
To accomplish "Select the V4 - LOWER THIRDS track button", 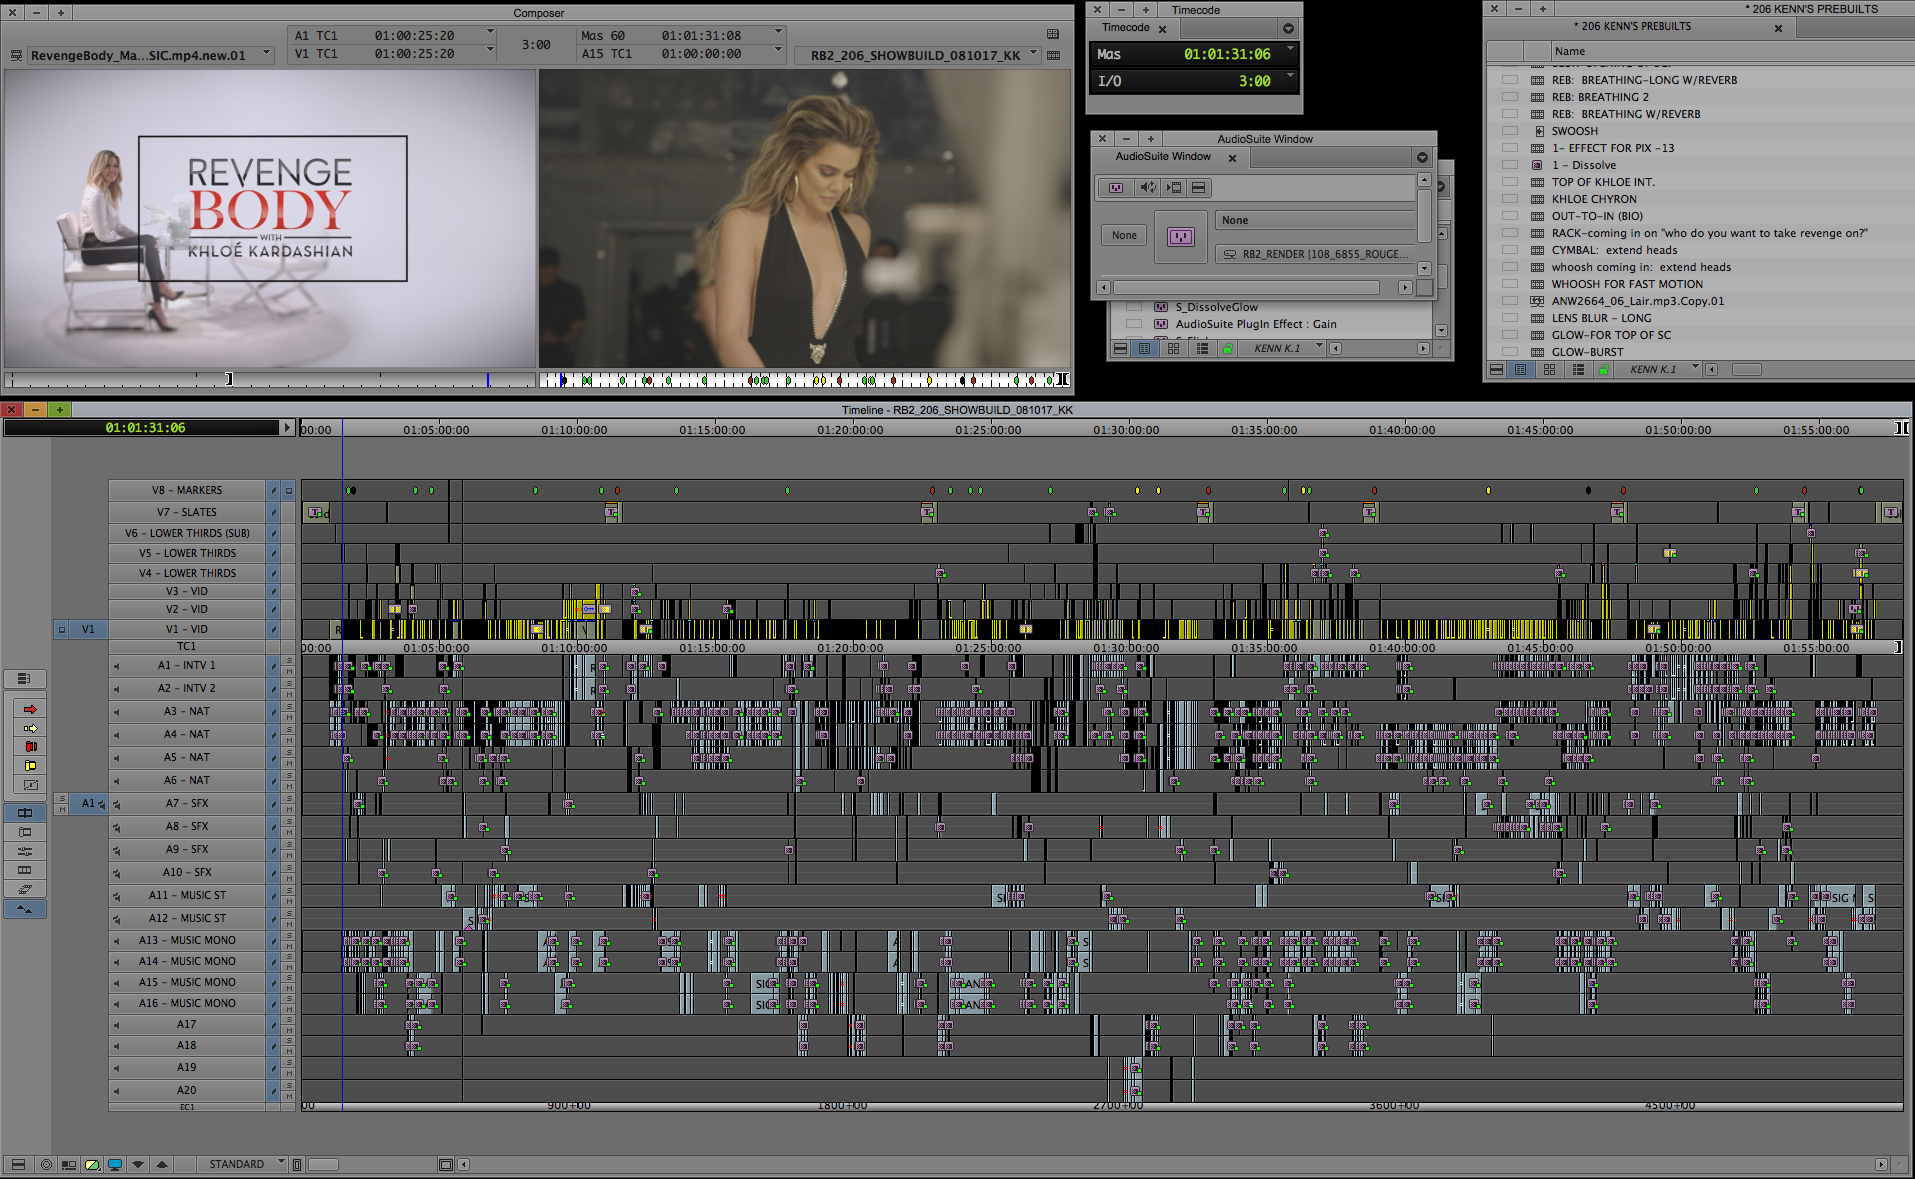I will click(x=187, y=573).
